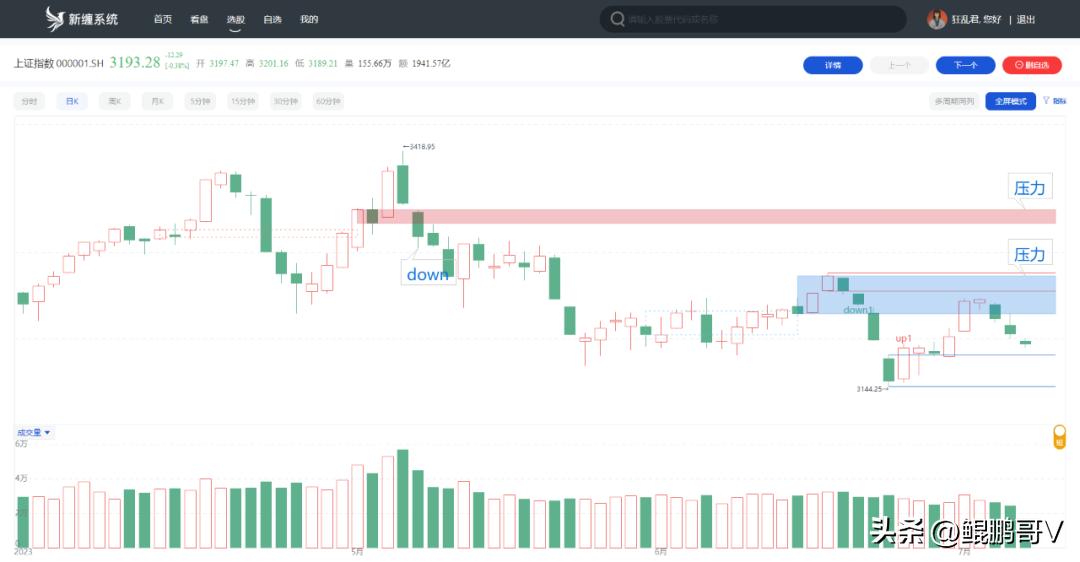Open the user avatar profile
The height and width of the screenshot is (562, 1080).
point(937,19)
